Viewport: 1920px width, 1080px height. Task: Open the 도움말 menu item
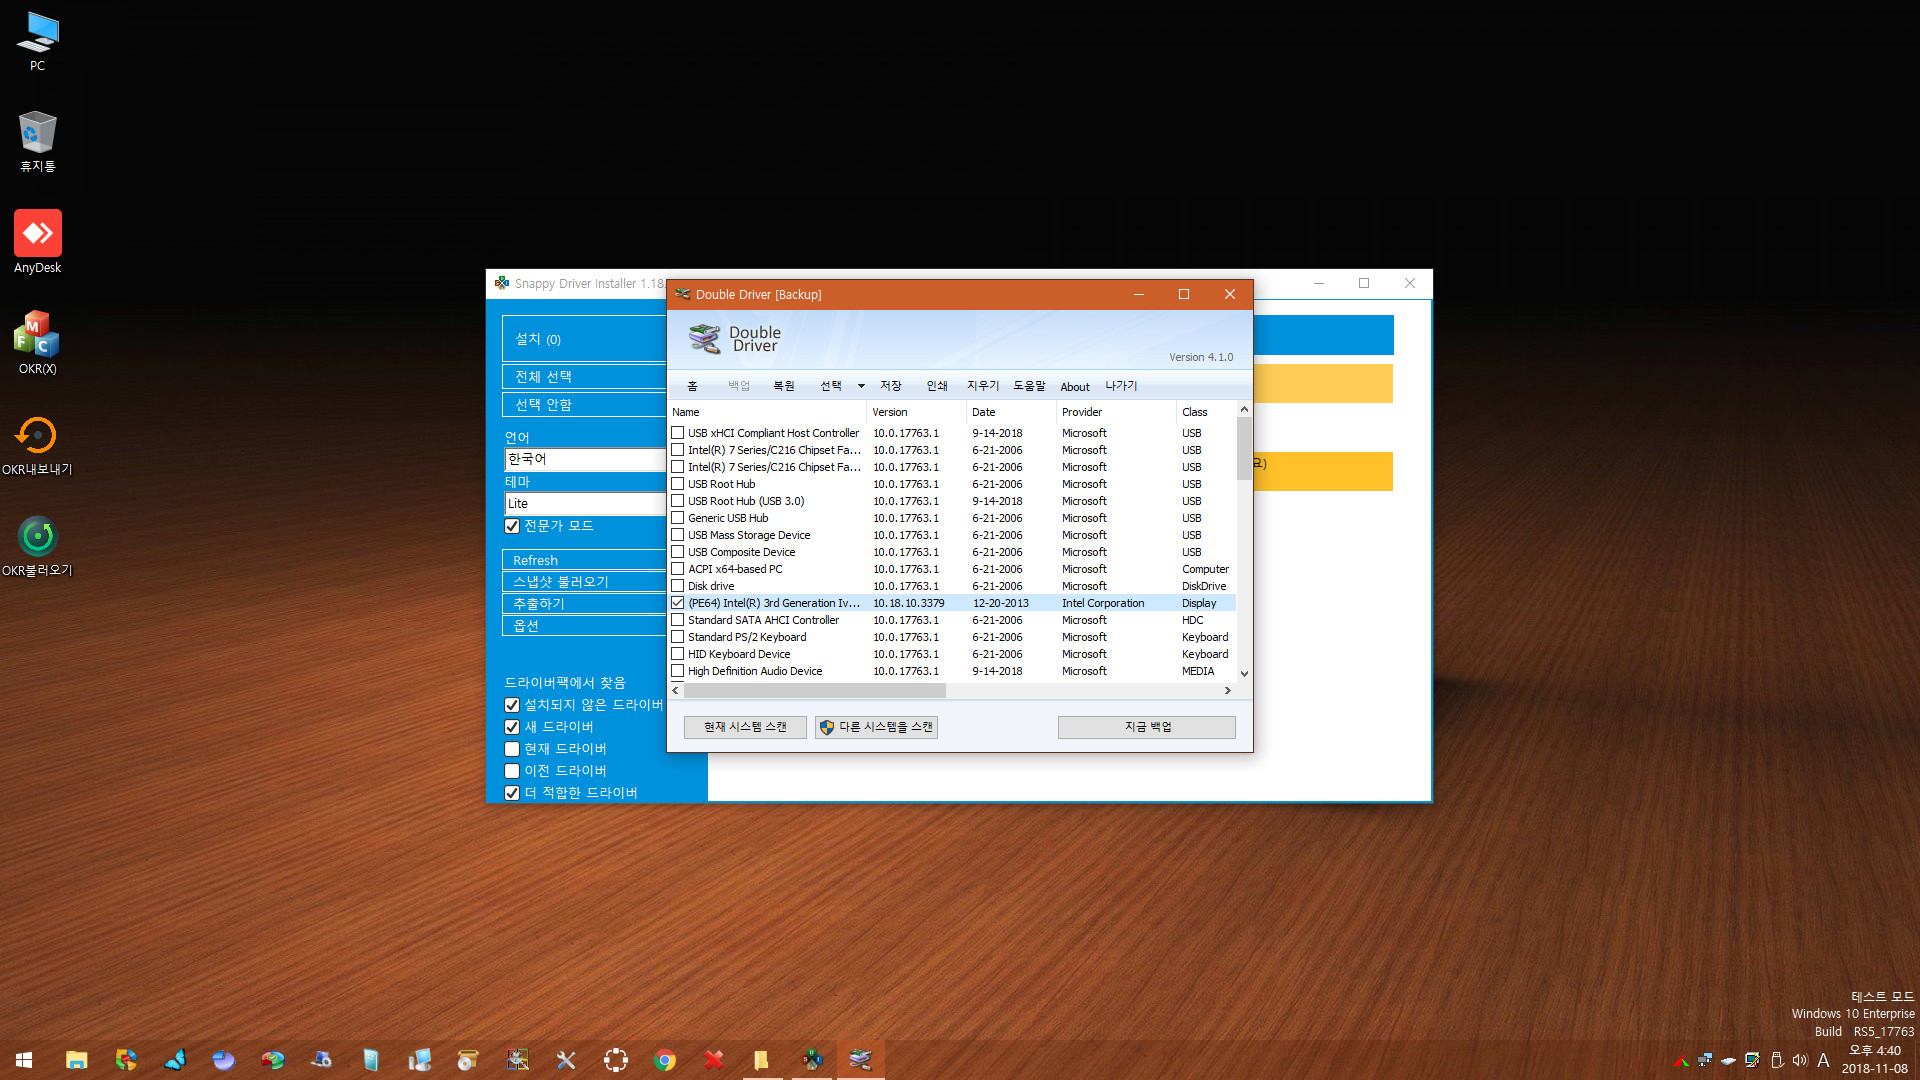(x=1029, y=386)
